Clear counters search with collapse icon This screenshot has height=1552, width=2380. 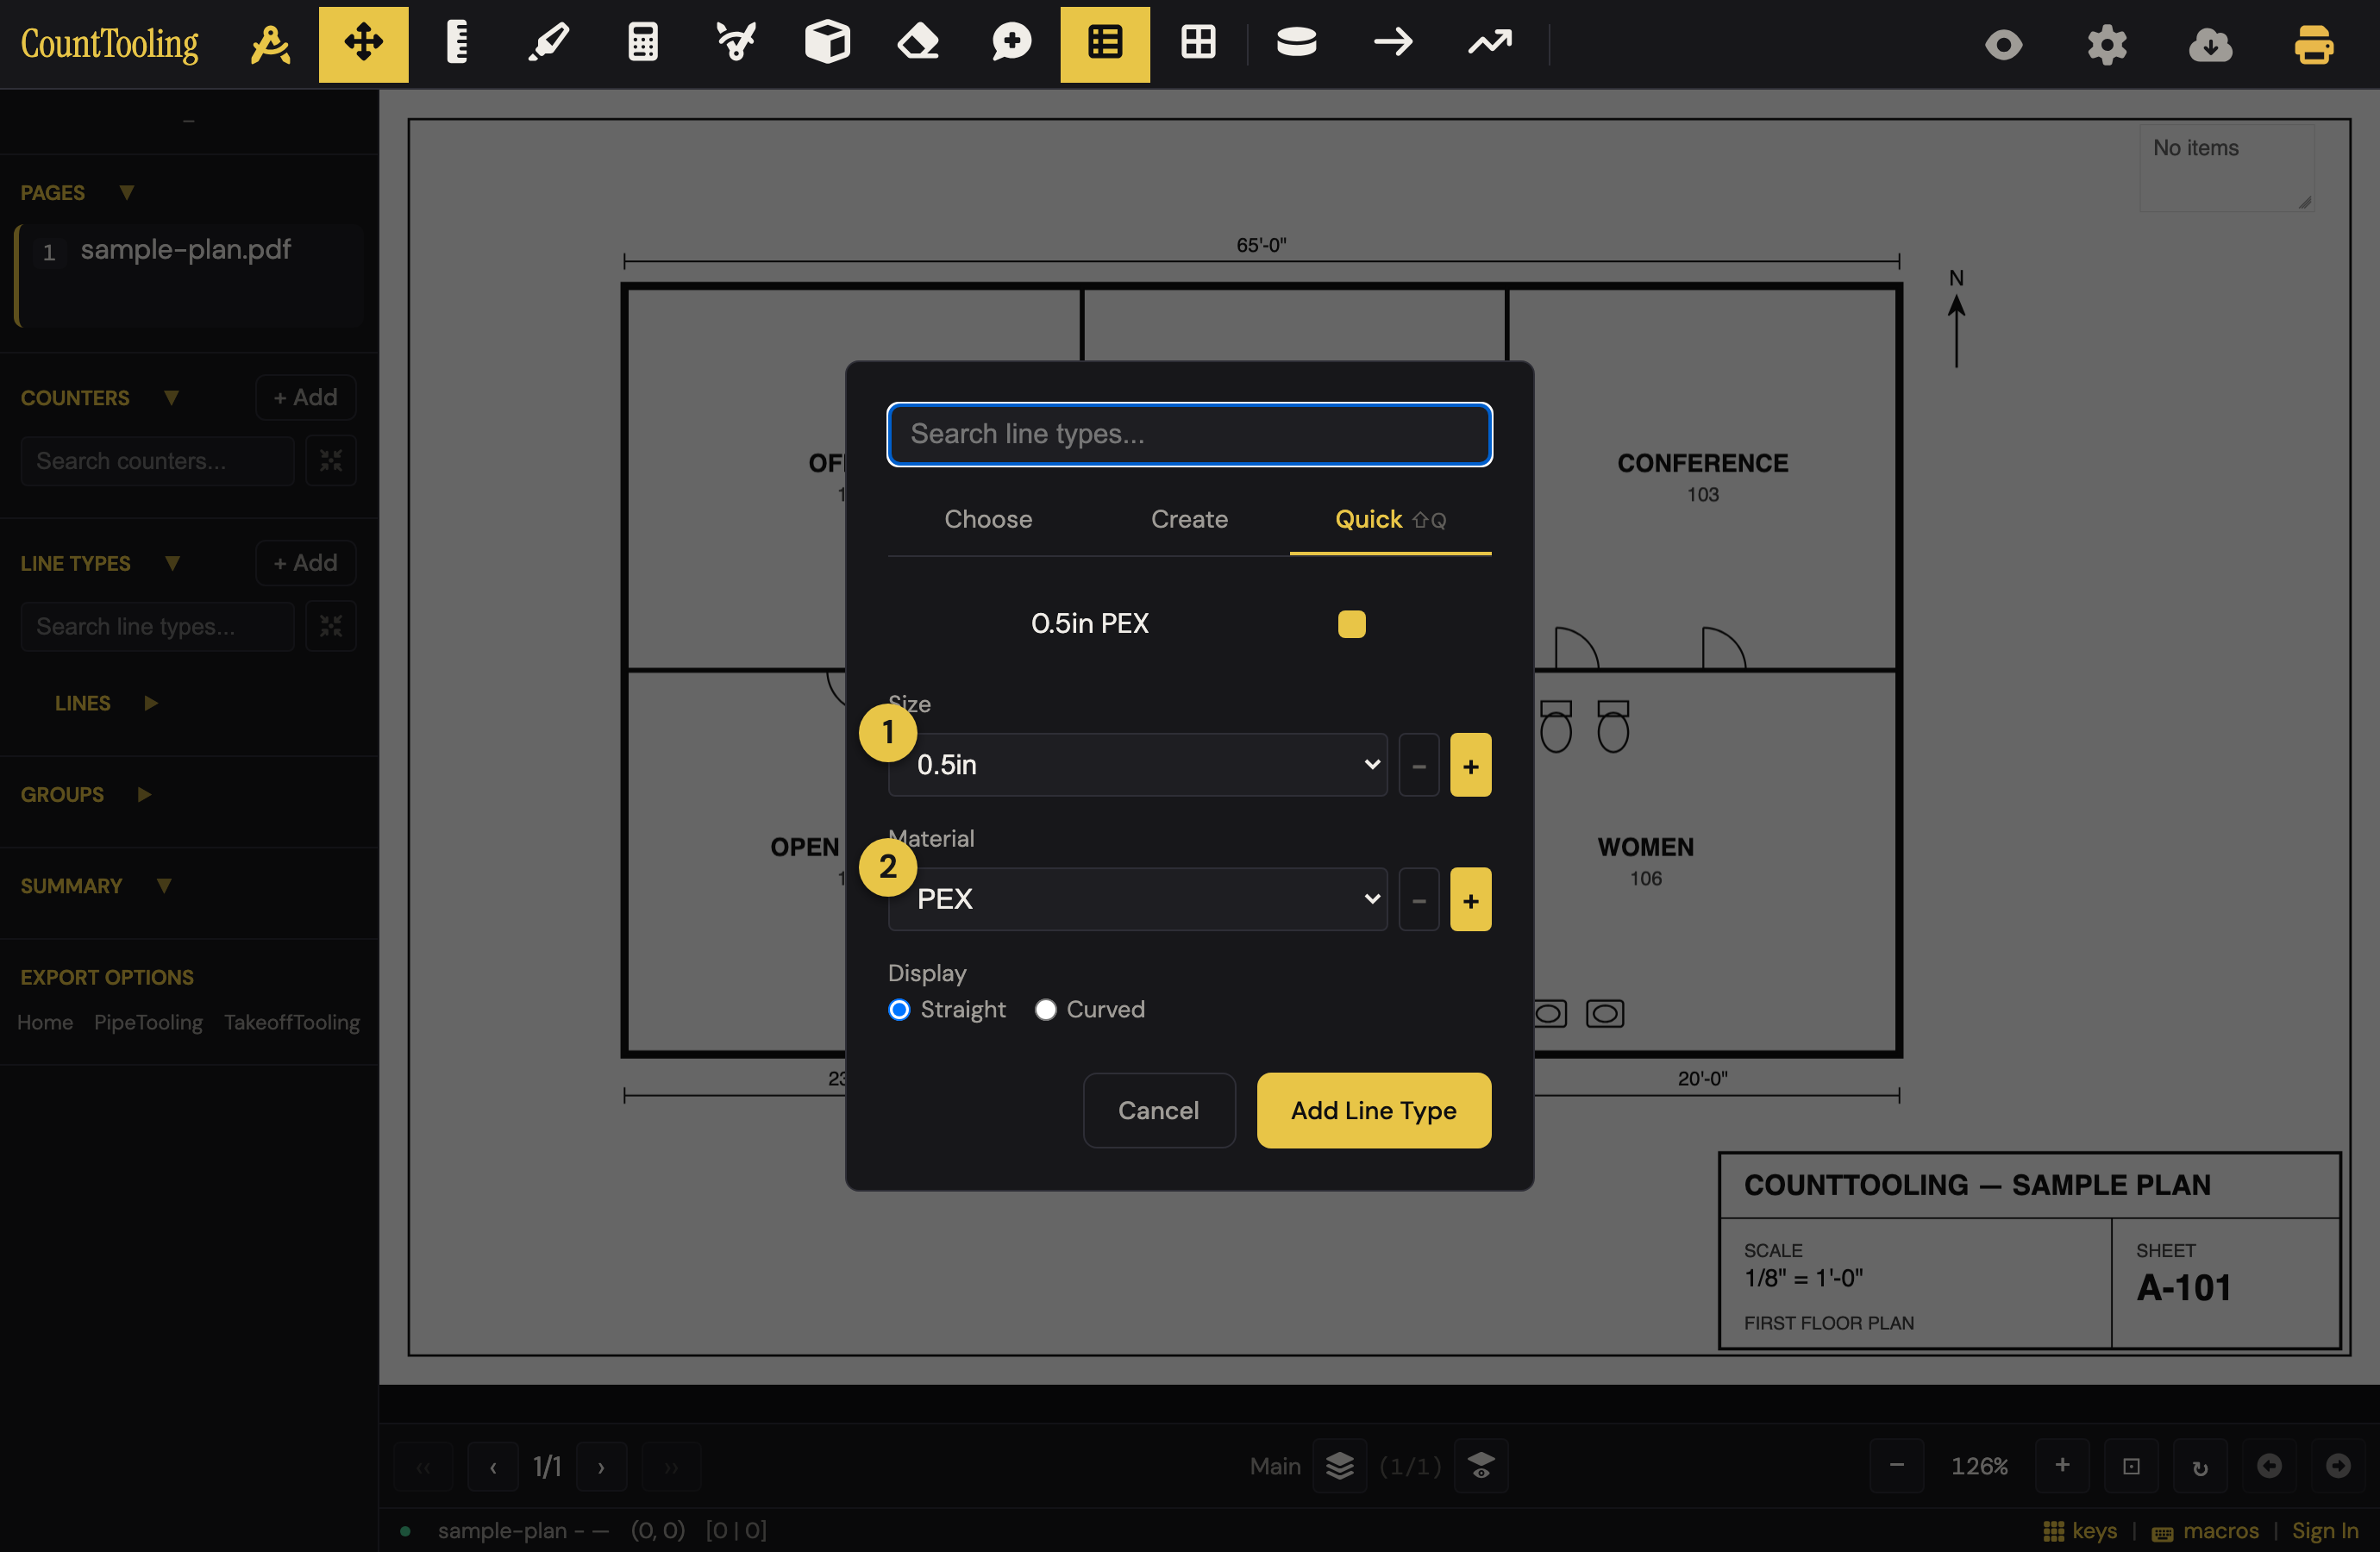pyautogui.click(x=331, y=461)
